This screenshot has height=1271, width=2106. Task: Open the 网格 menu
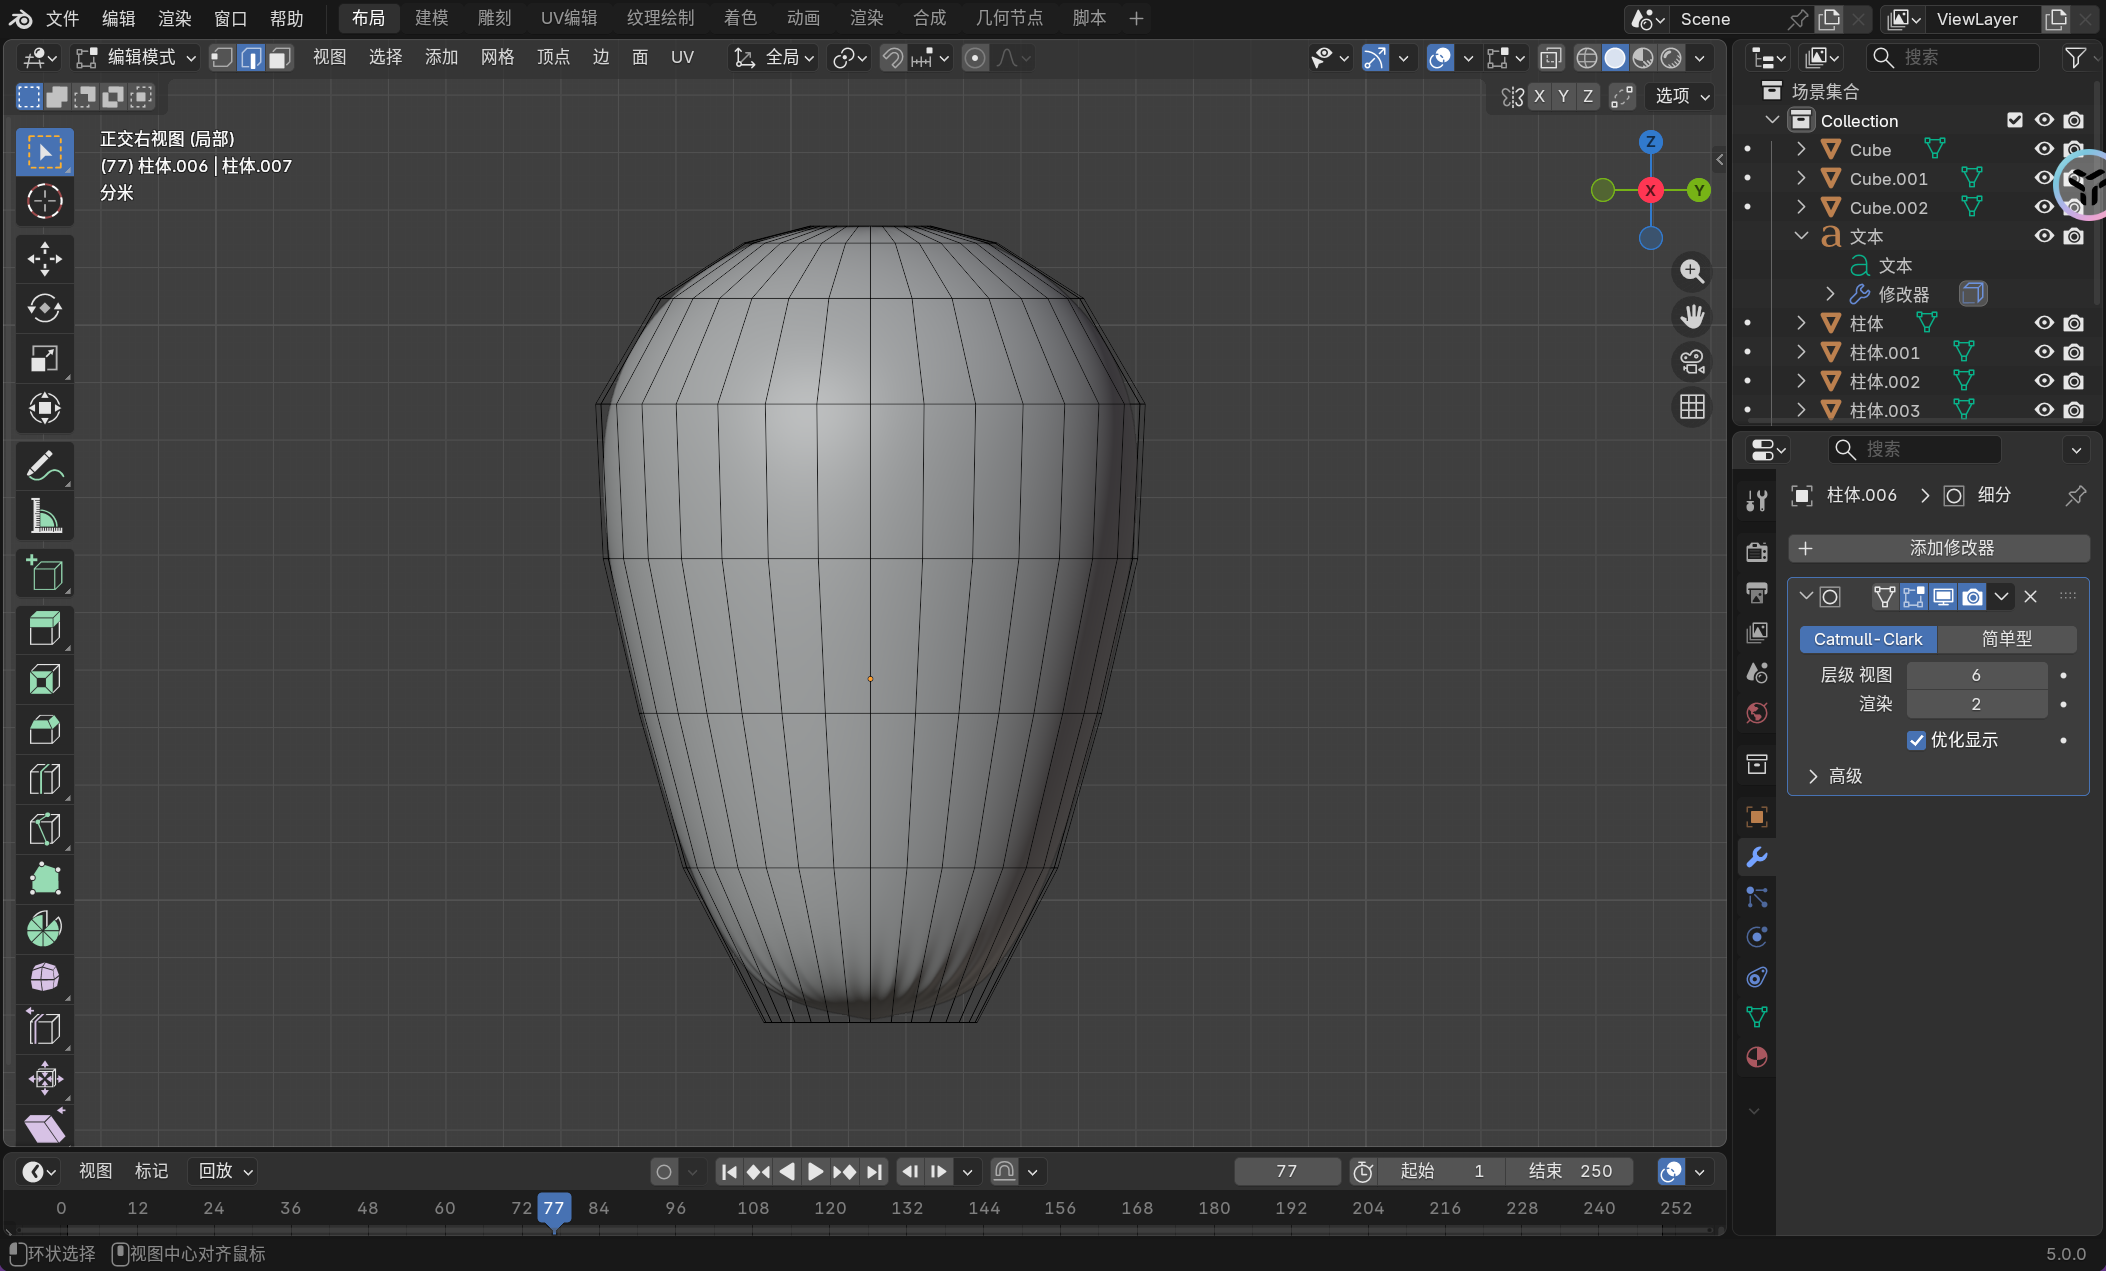point(497,58)
